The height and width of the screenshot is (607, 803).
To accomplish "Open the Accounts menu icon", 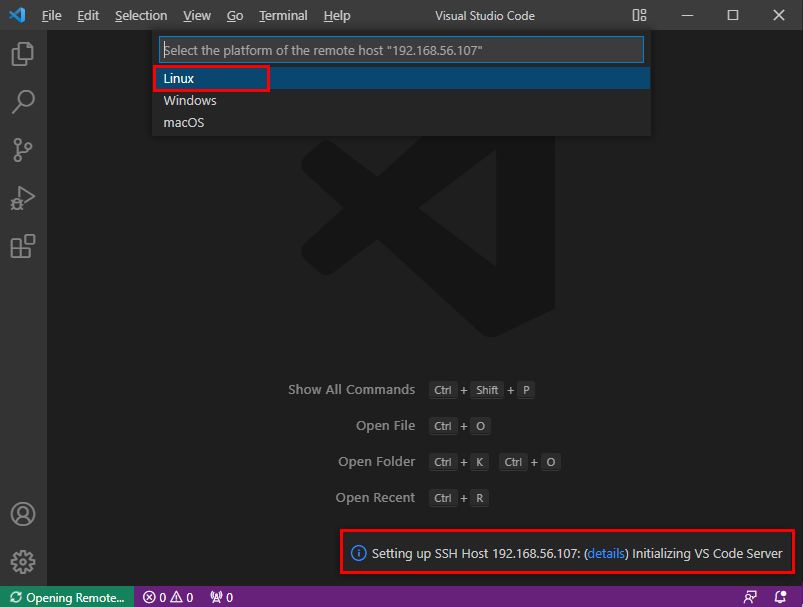I will pos(23,514).
